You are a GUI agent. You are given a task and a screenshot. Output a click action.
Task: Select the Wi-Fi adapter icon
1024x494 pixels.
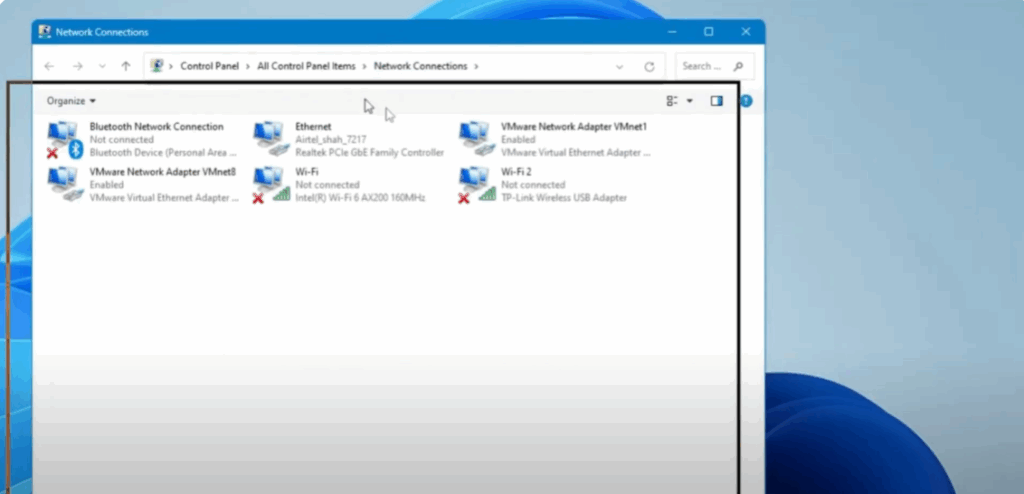click(271, 184)
